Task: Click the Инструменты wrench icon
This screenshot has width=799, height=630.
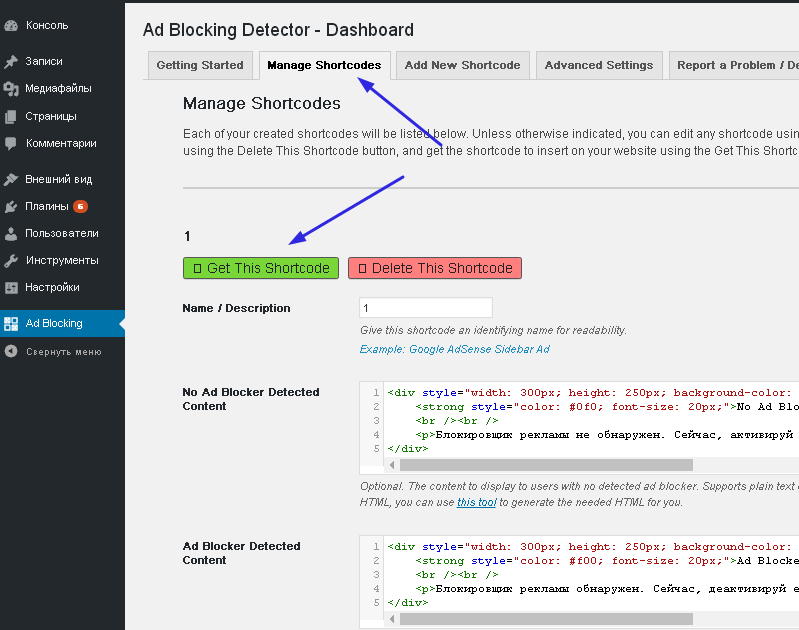Action: (x=11, y=261)
